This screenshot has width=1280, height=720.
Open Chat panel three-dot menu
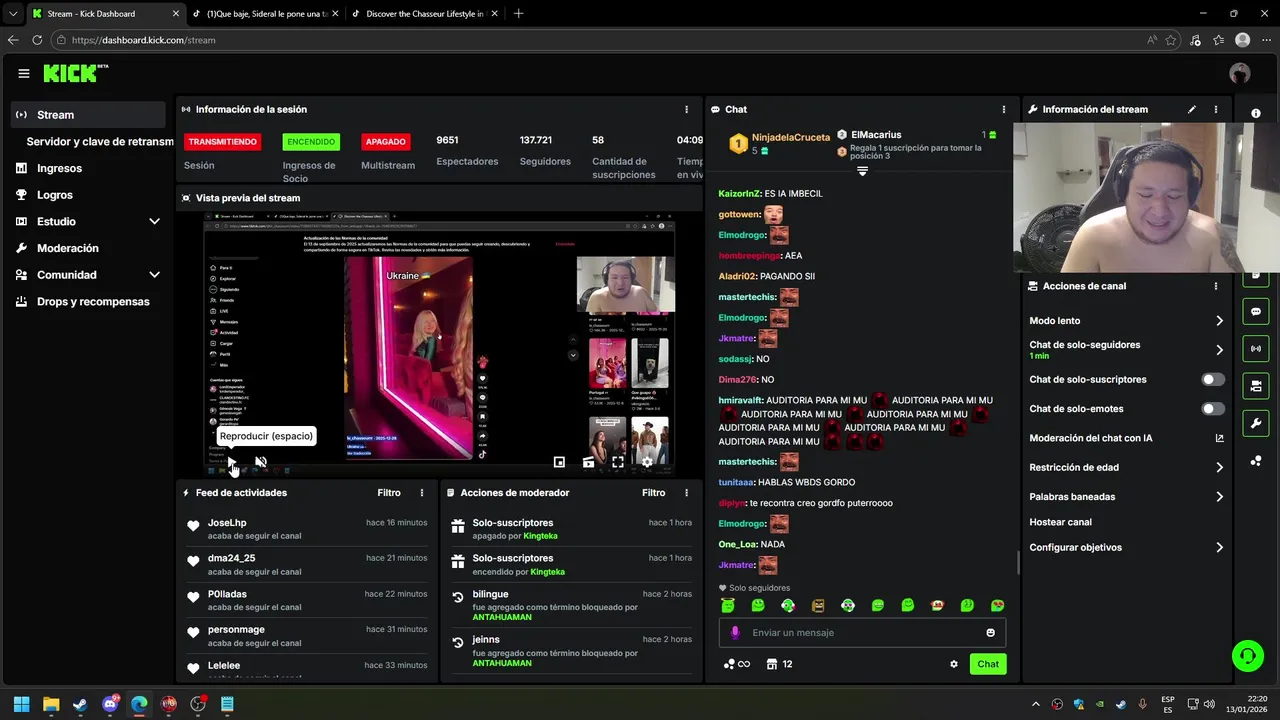[1004, 109]
